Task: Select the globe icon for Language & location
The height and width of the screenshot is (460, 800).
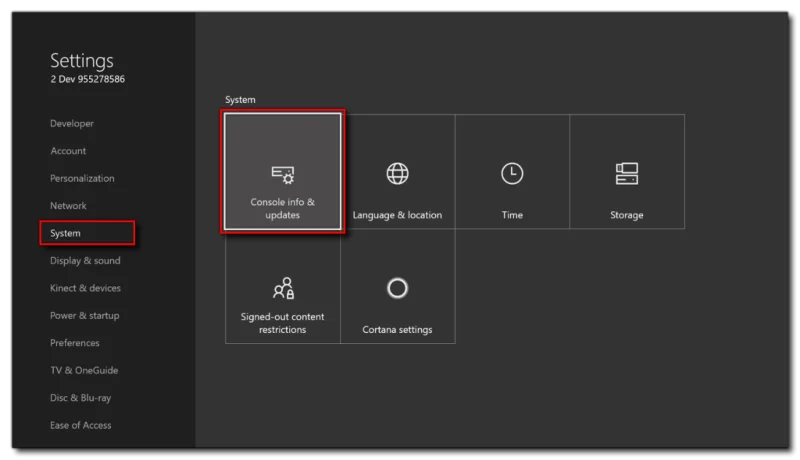Action: coord(397,173)
